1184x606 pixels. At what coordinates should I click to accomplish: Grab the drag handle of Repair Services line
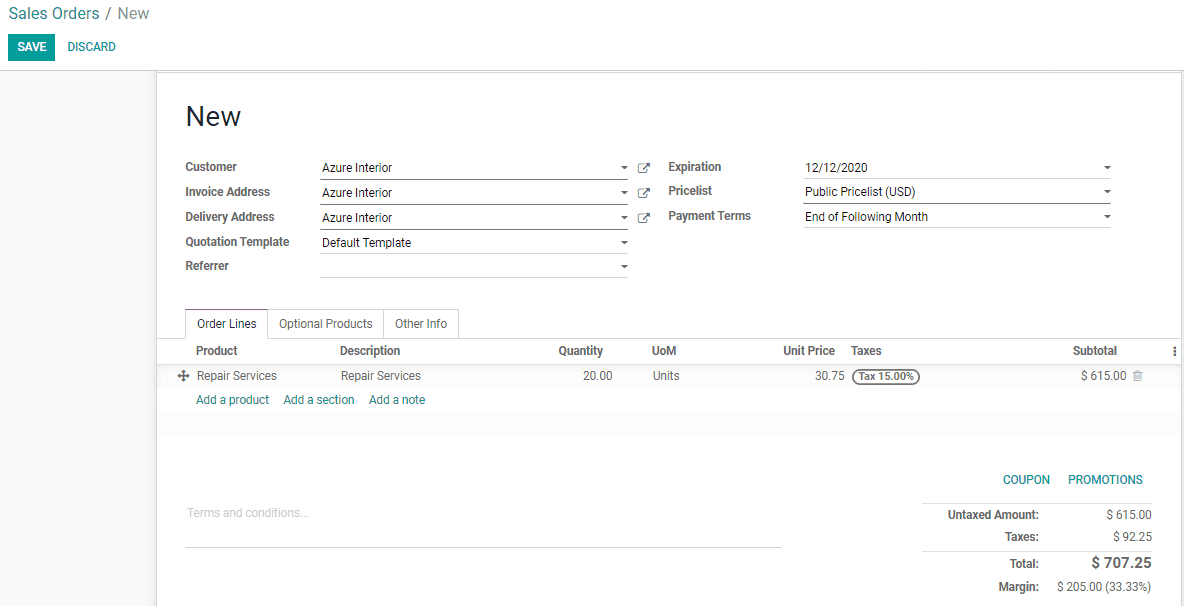(x=182, y=376)
